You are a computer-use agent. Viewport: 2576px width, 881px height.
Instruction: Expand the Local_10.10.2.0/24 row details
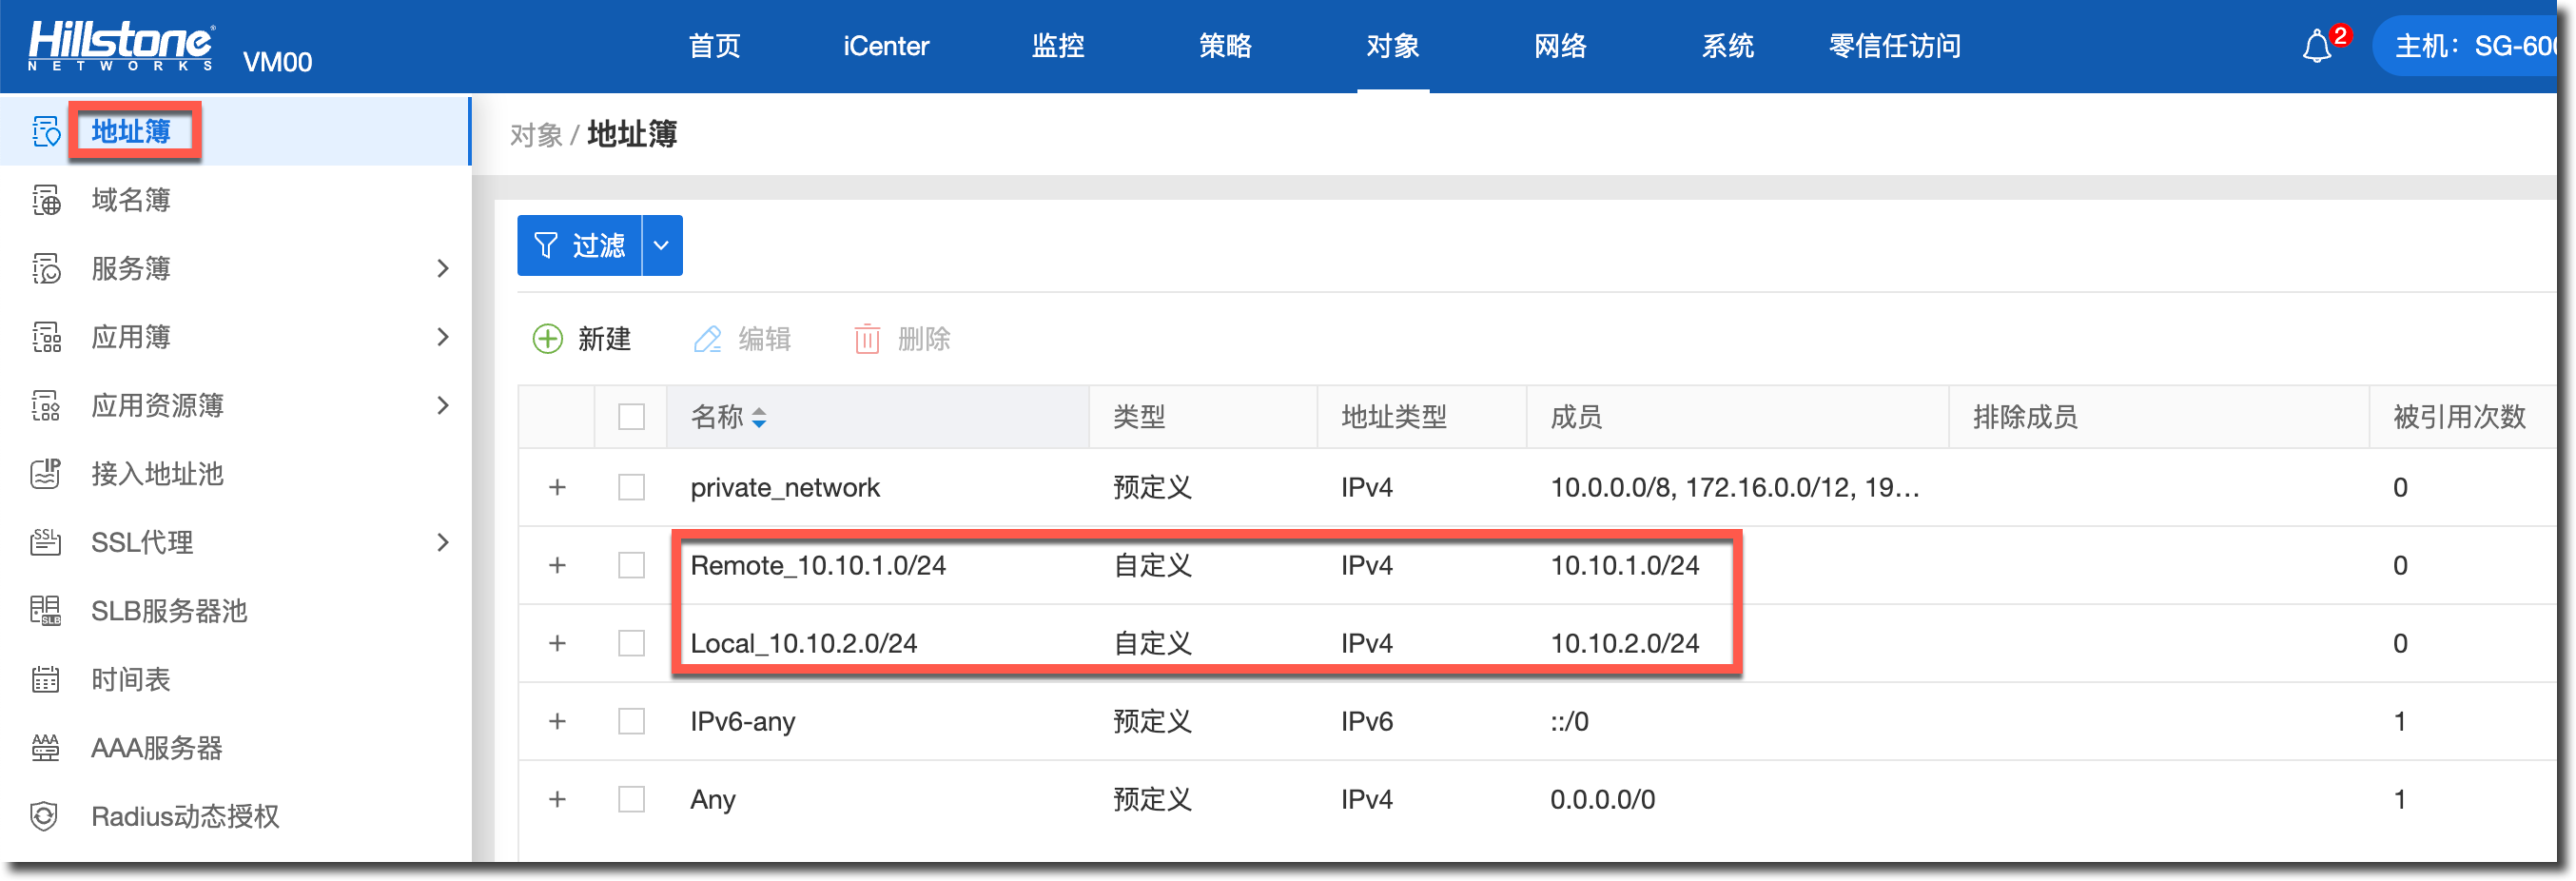[557, 644]
